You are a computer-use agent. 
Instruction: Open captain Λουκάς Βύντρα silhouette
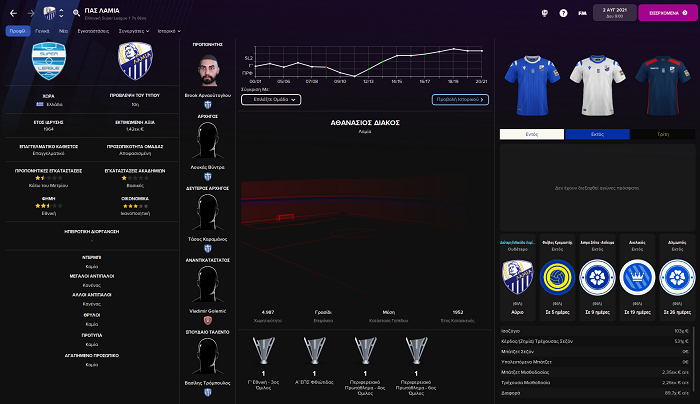208,140
